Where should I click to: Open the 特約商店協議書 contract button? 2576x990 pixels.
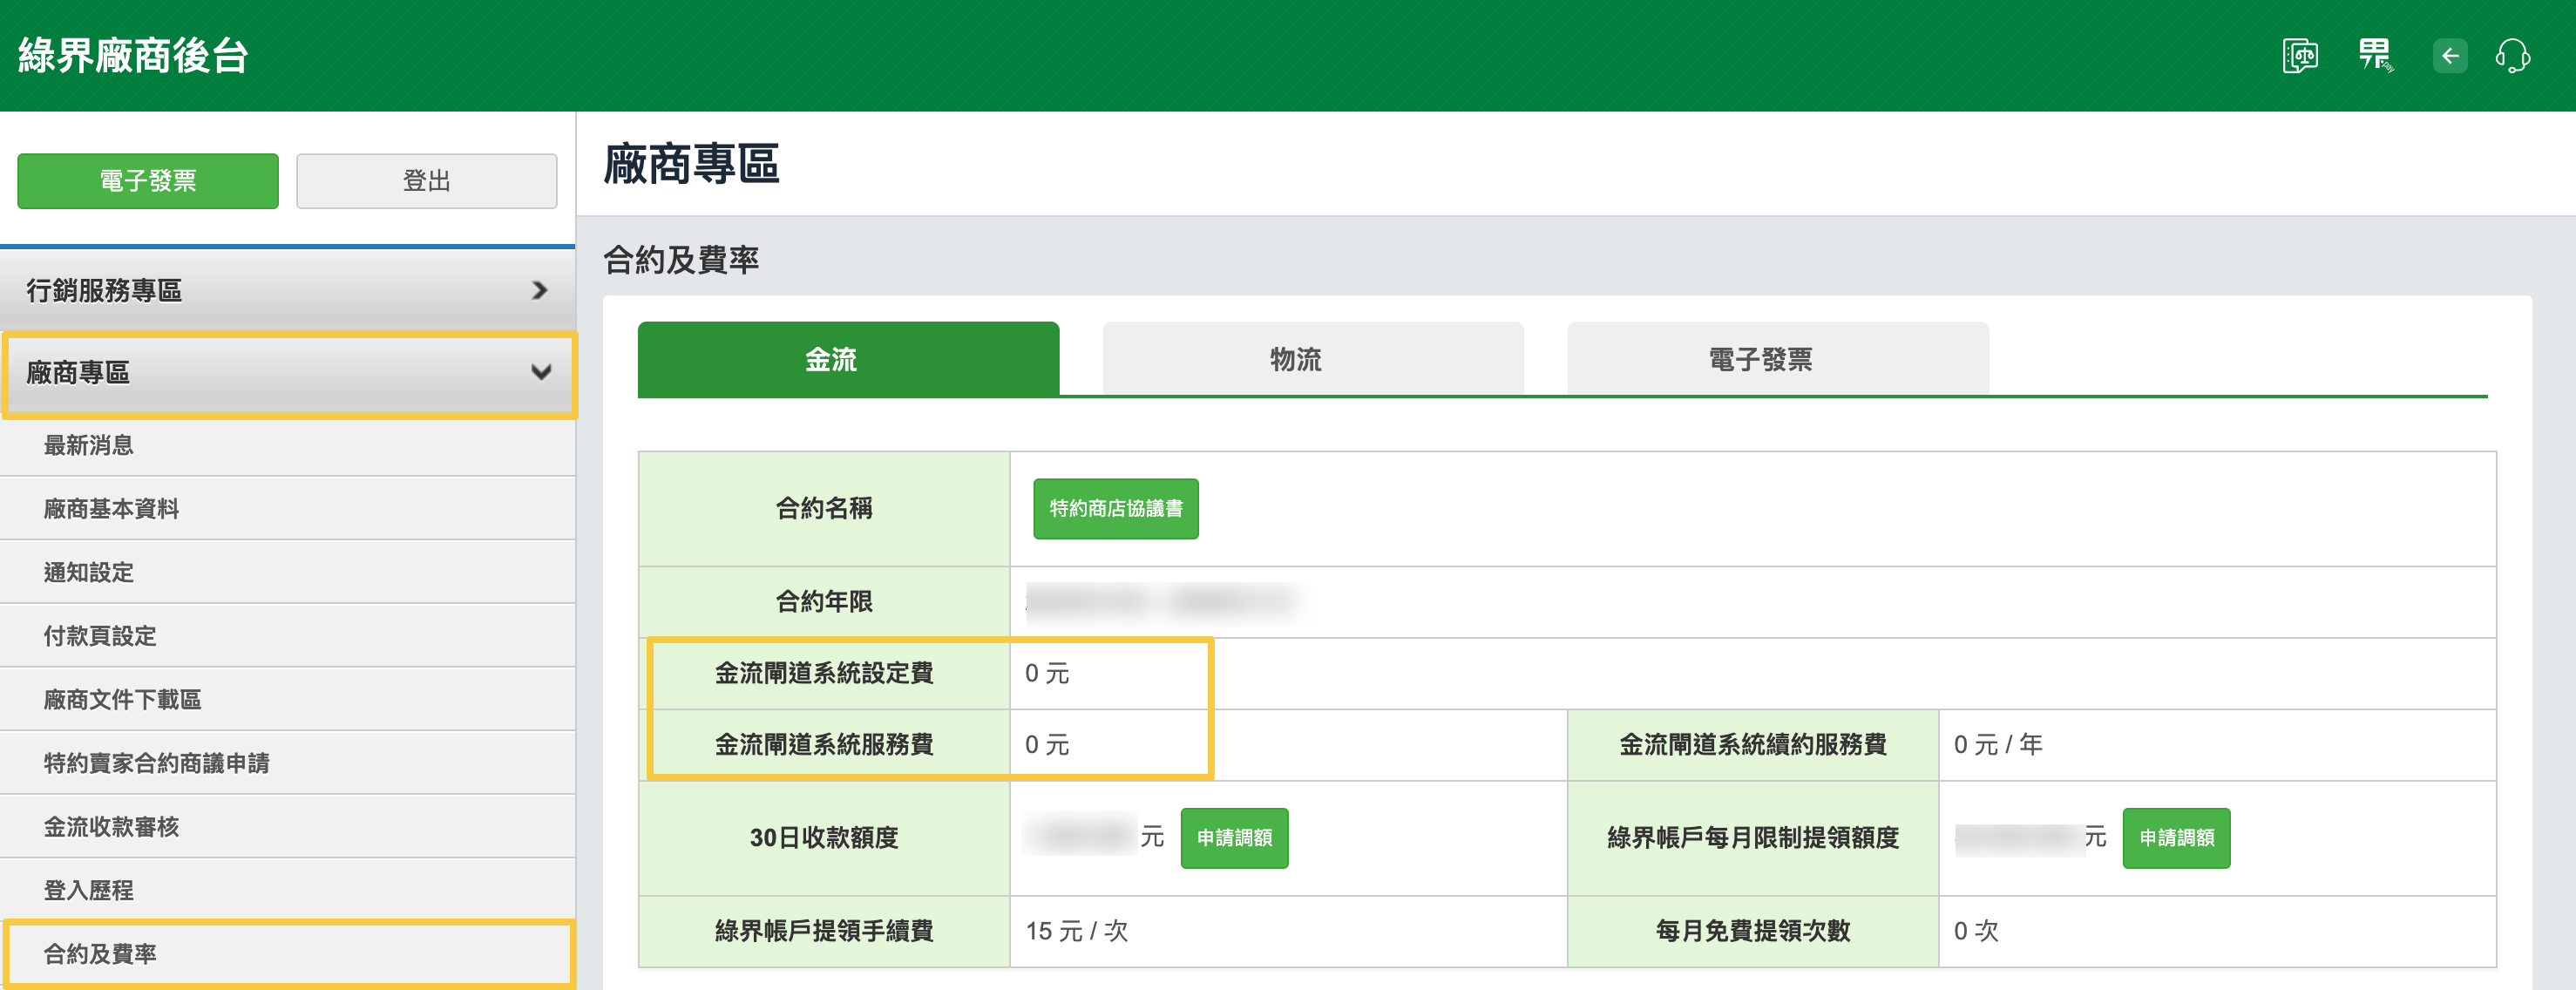coord(1115,508)
